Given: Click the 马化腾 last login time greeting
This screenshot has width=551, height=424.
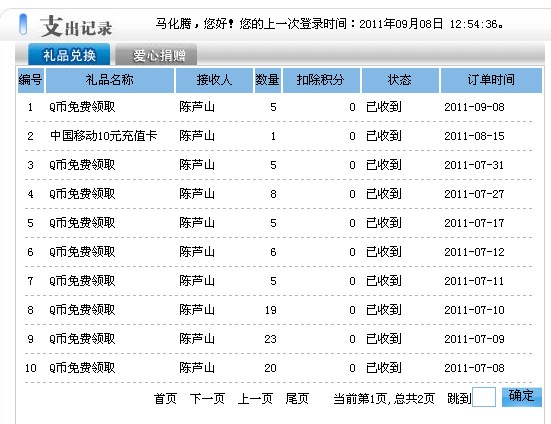Looking at the screenshot, I should (x=329, y=24).
